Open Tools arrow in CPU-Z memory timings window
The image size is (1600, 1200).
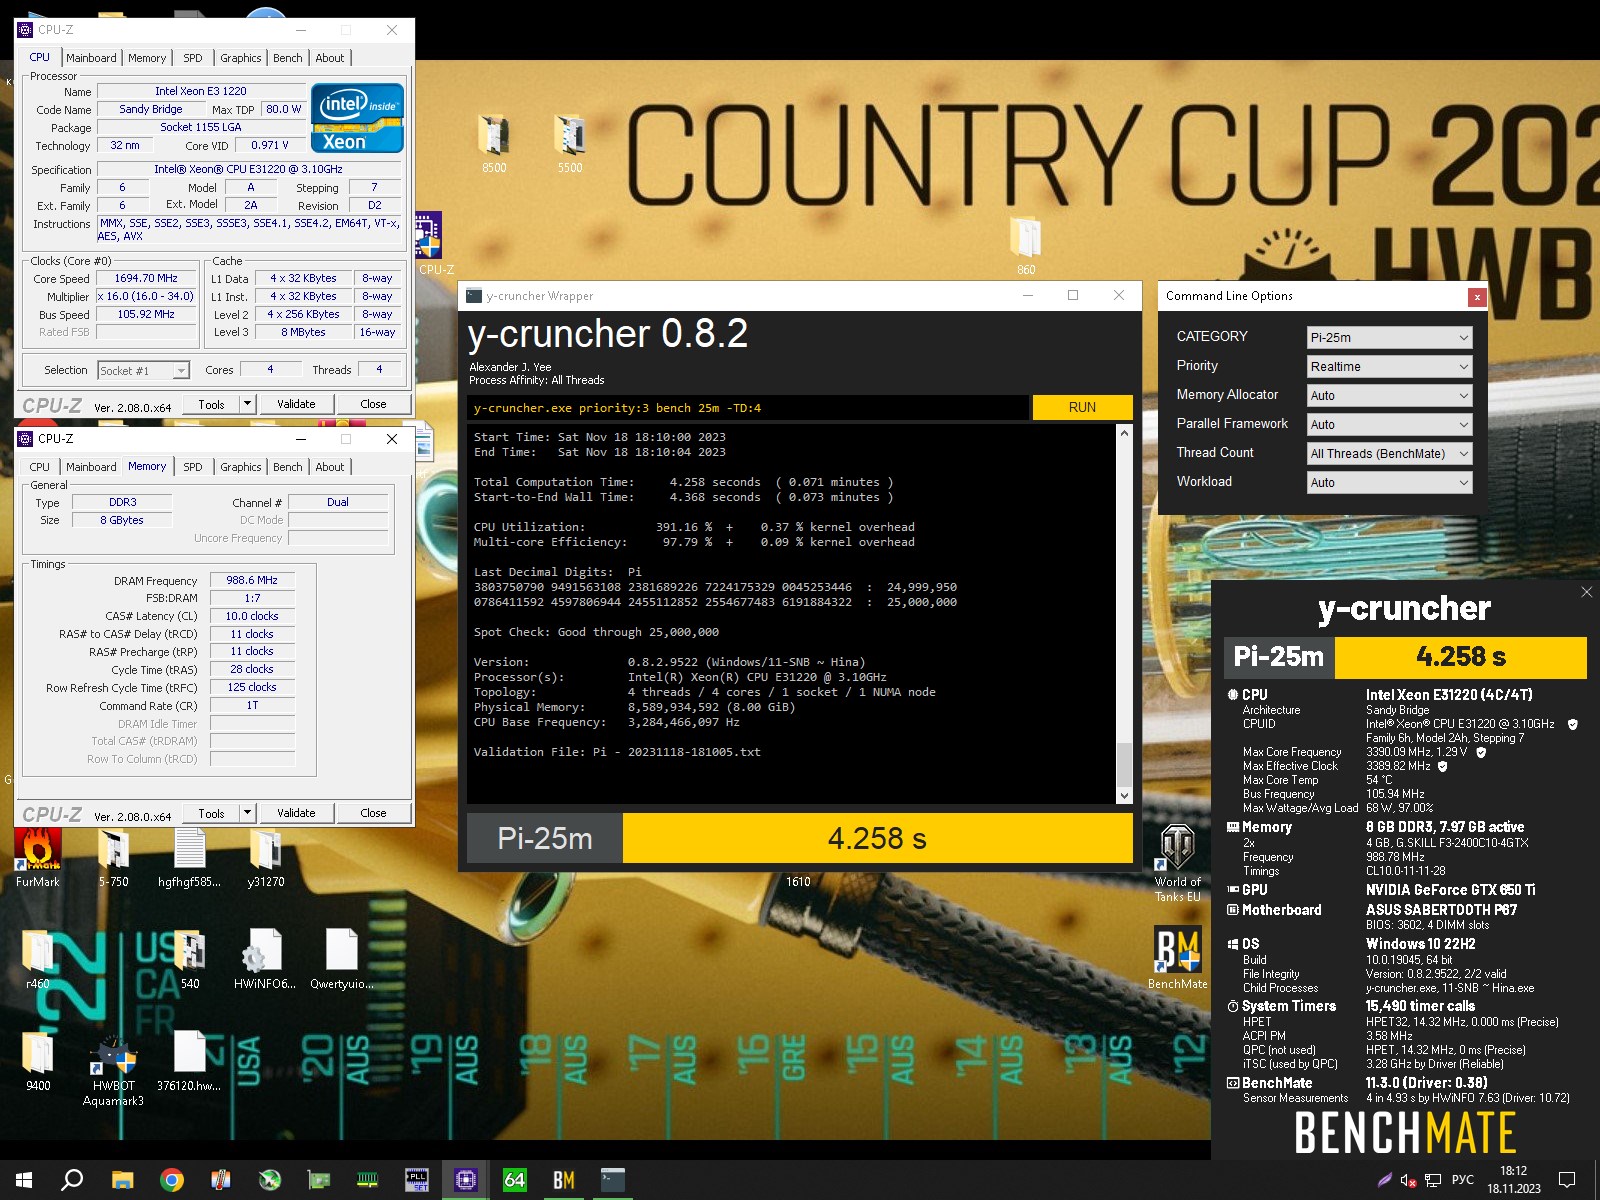(x=248, y=813)
